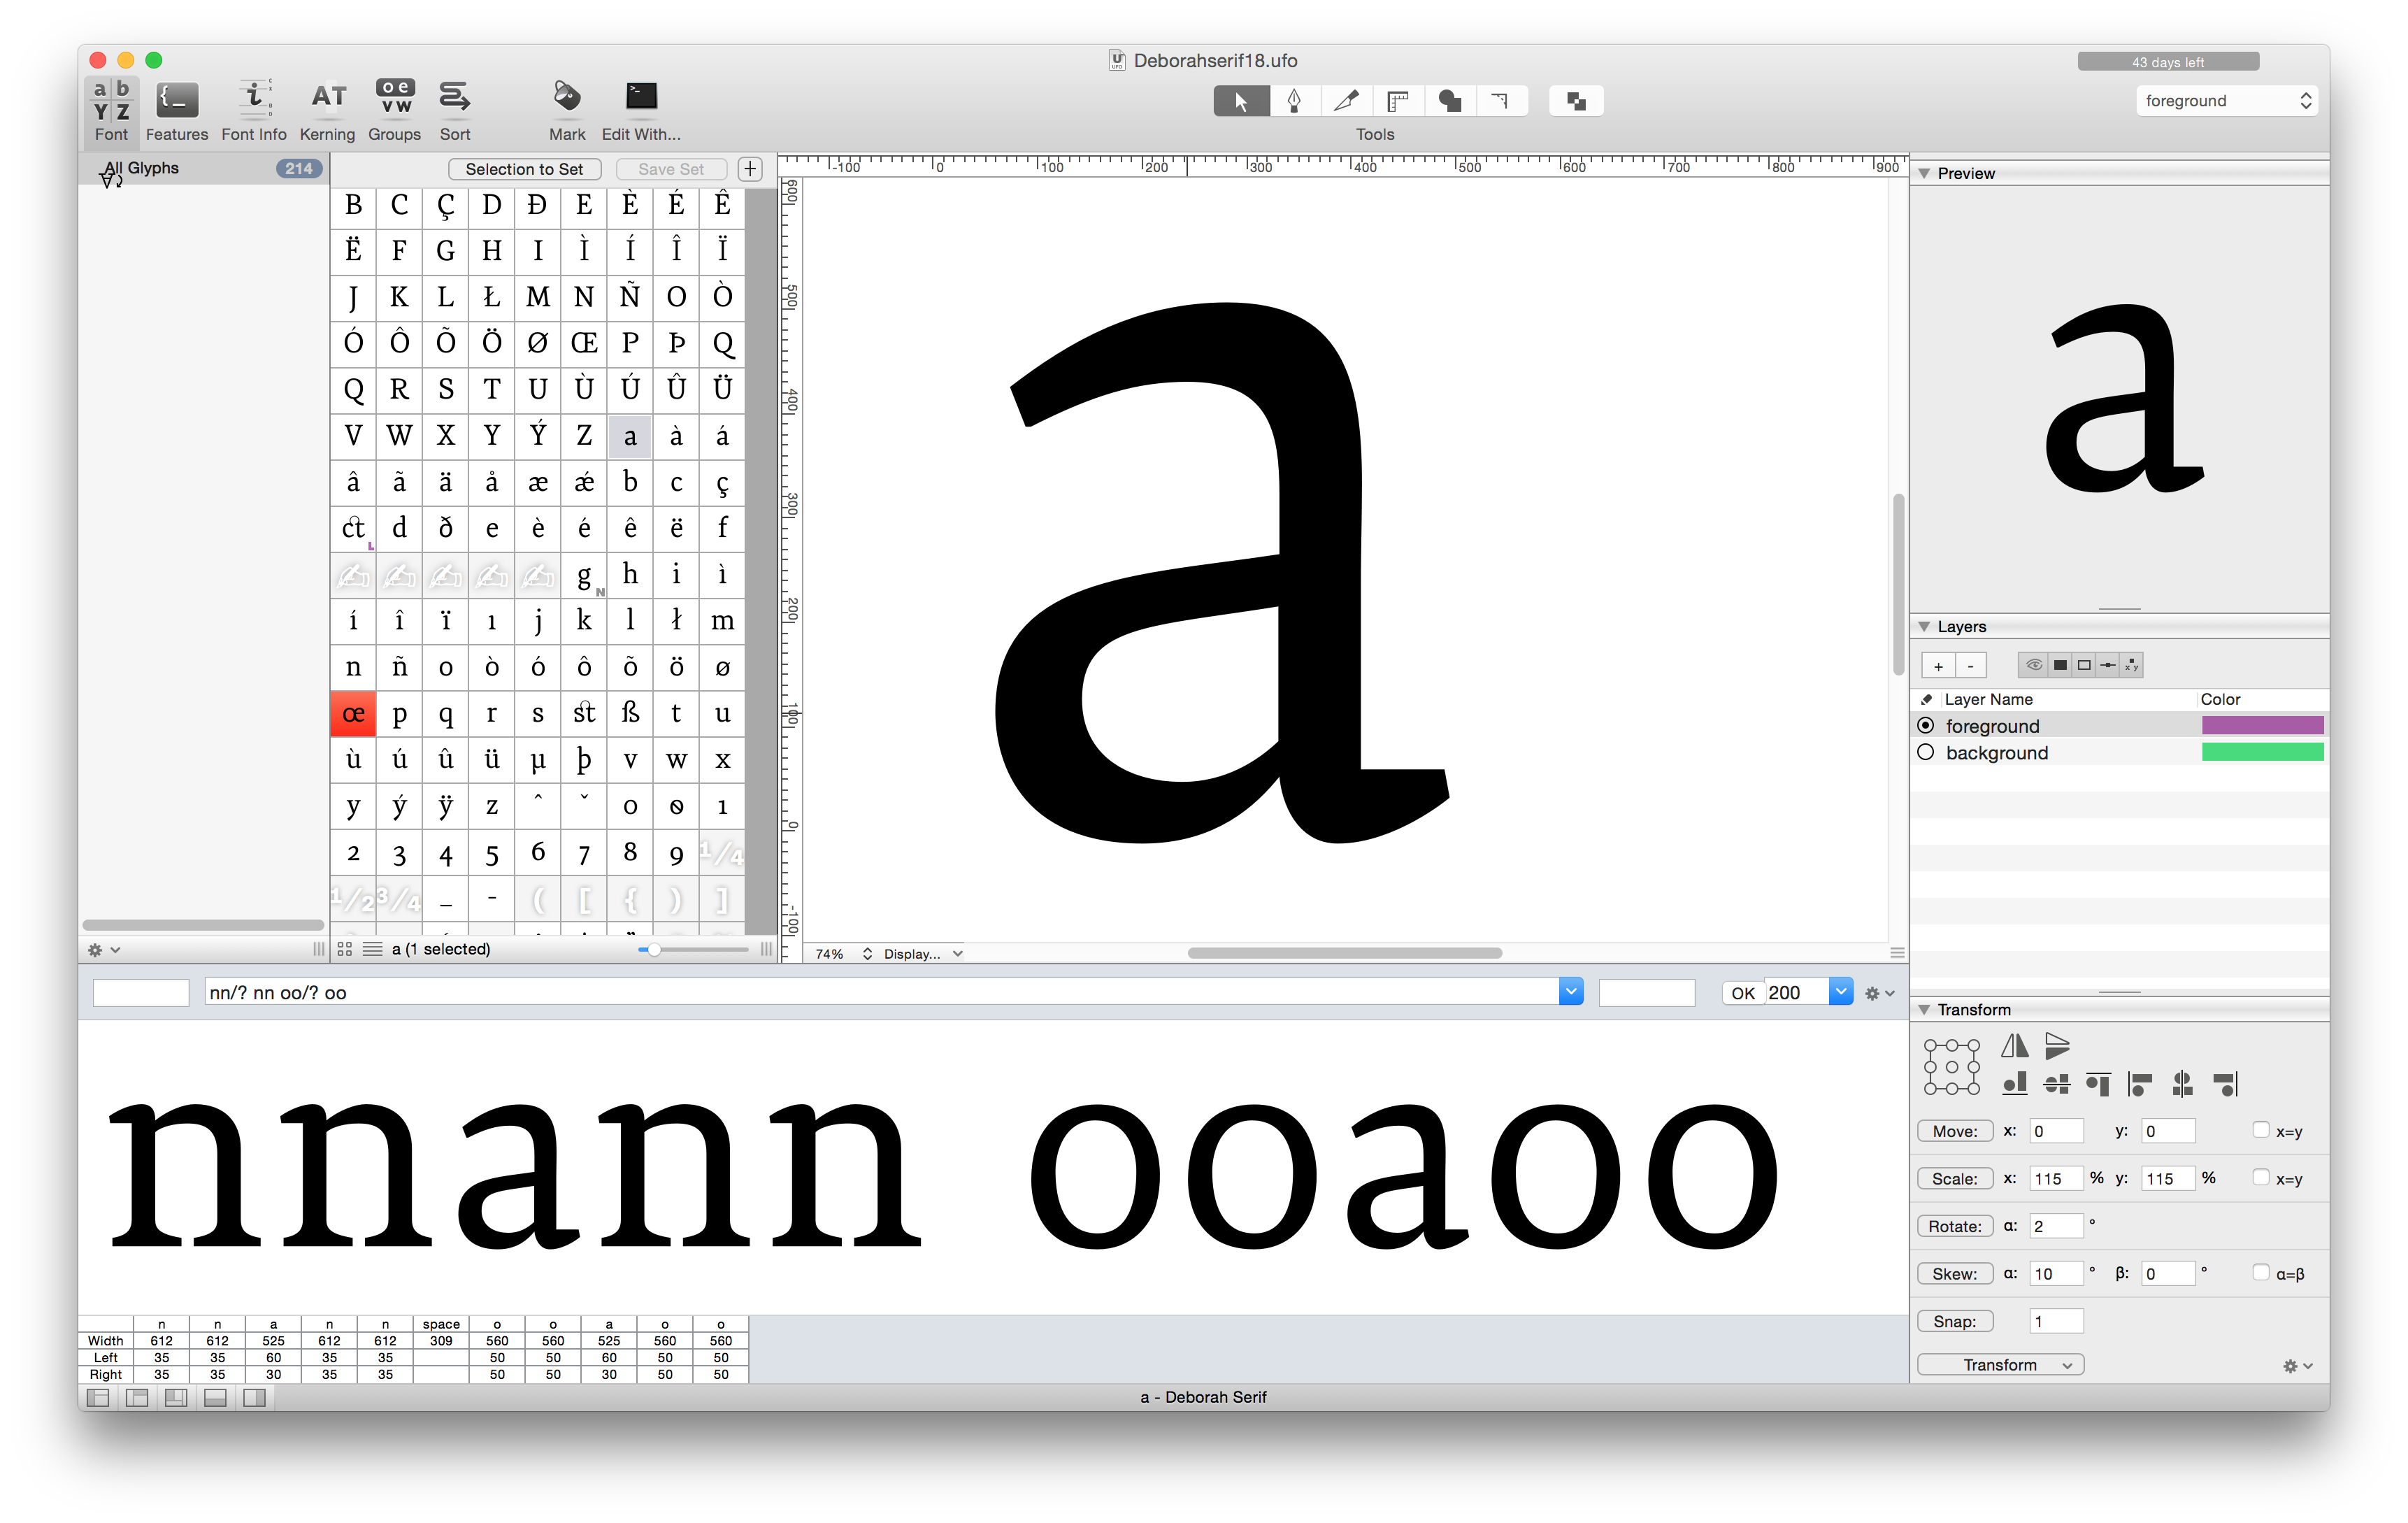
Task: Select the Measurement ruler tool
Action: tap(1398, 101)
